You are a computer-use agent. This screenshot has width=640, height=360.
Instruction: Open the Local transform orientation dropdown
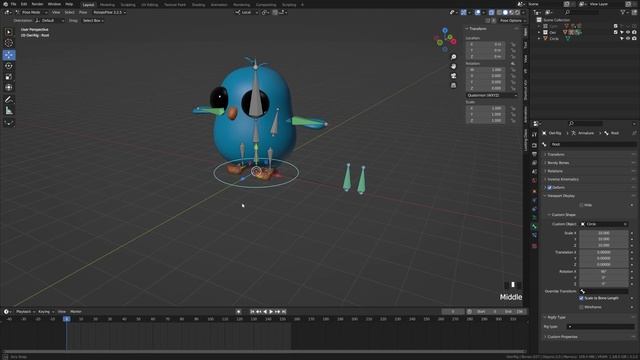point(247,12)
